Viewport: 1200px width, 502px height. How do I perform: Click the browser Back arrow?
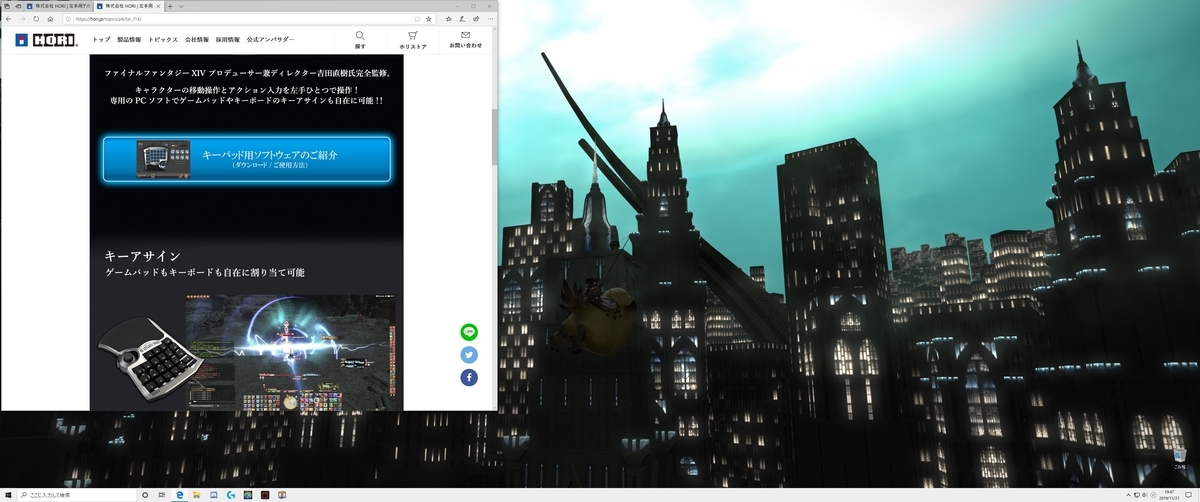click(8, 19)
